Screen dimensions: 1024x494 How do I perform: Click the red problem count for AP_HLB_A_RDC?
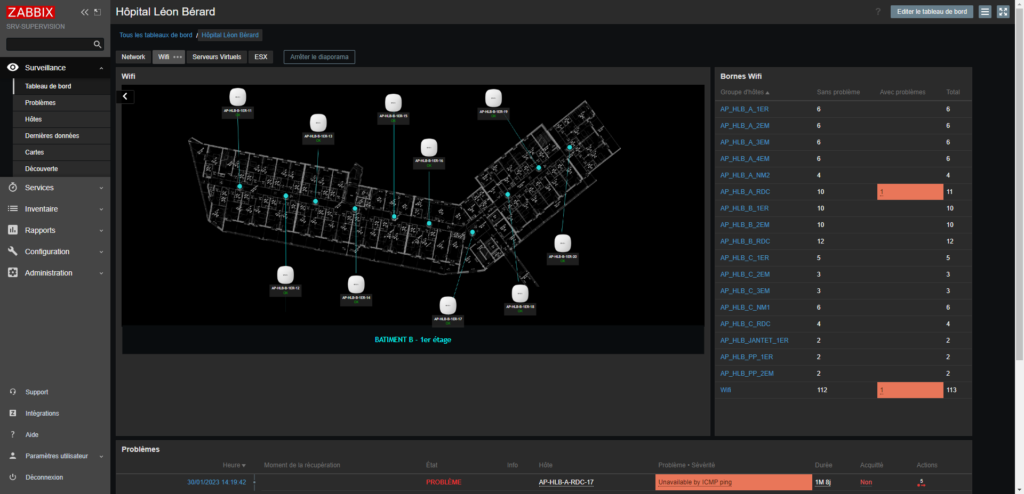pyautogui.click(x=909, y=191)
